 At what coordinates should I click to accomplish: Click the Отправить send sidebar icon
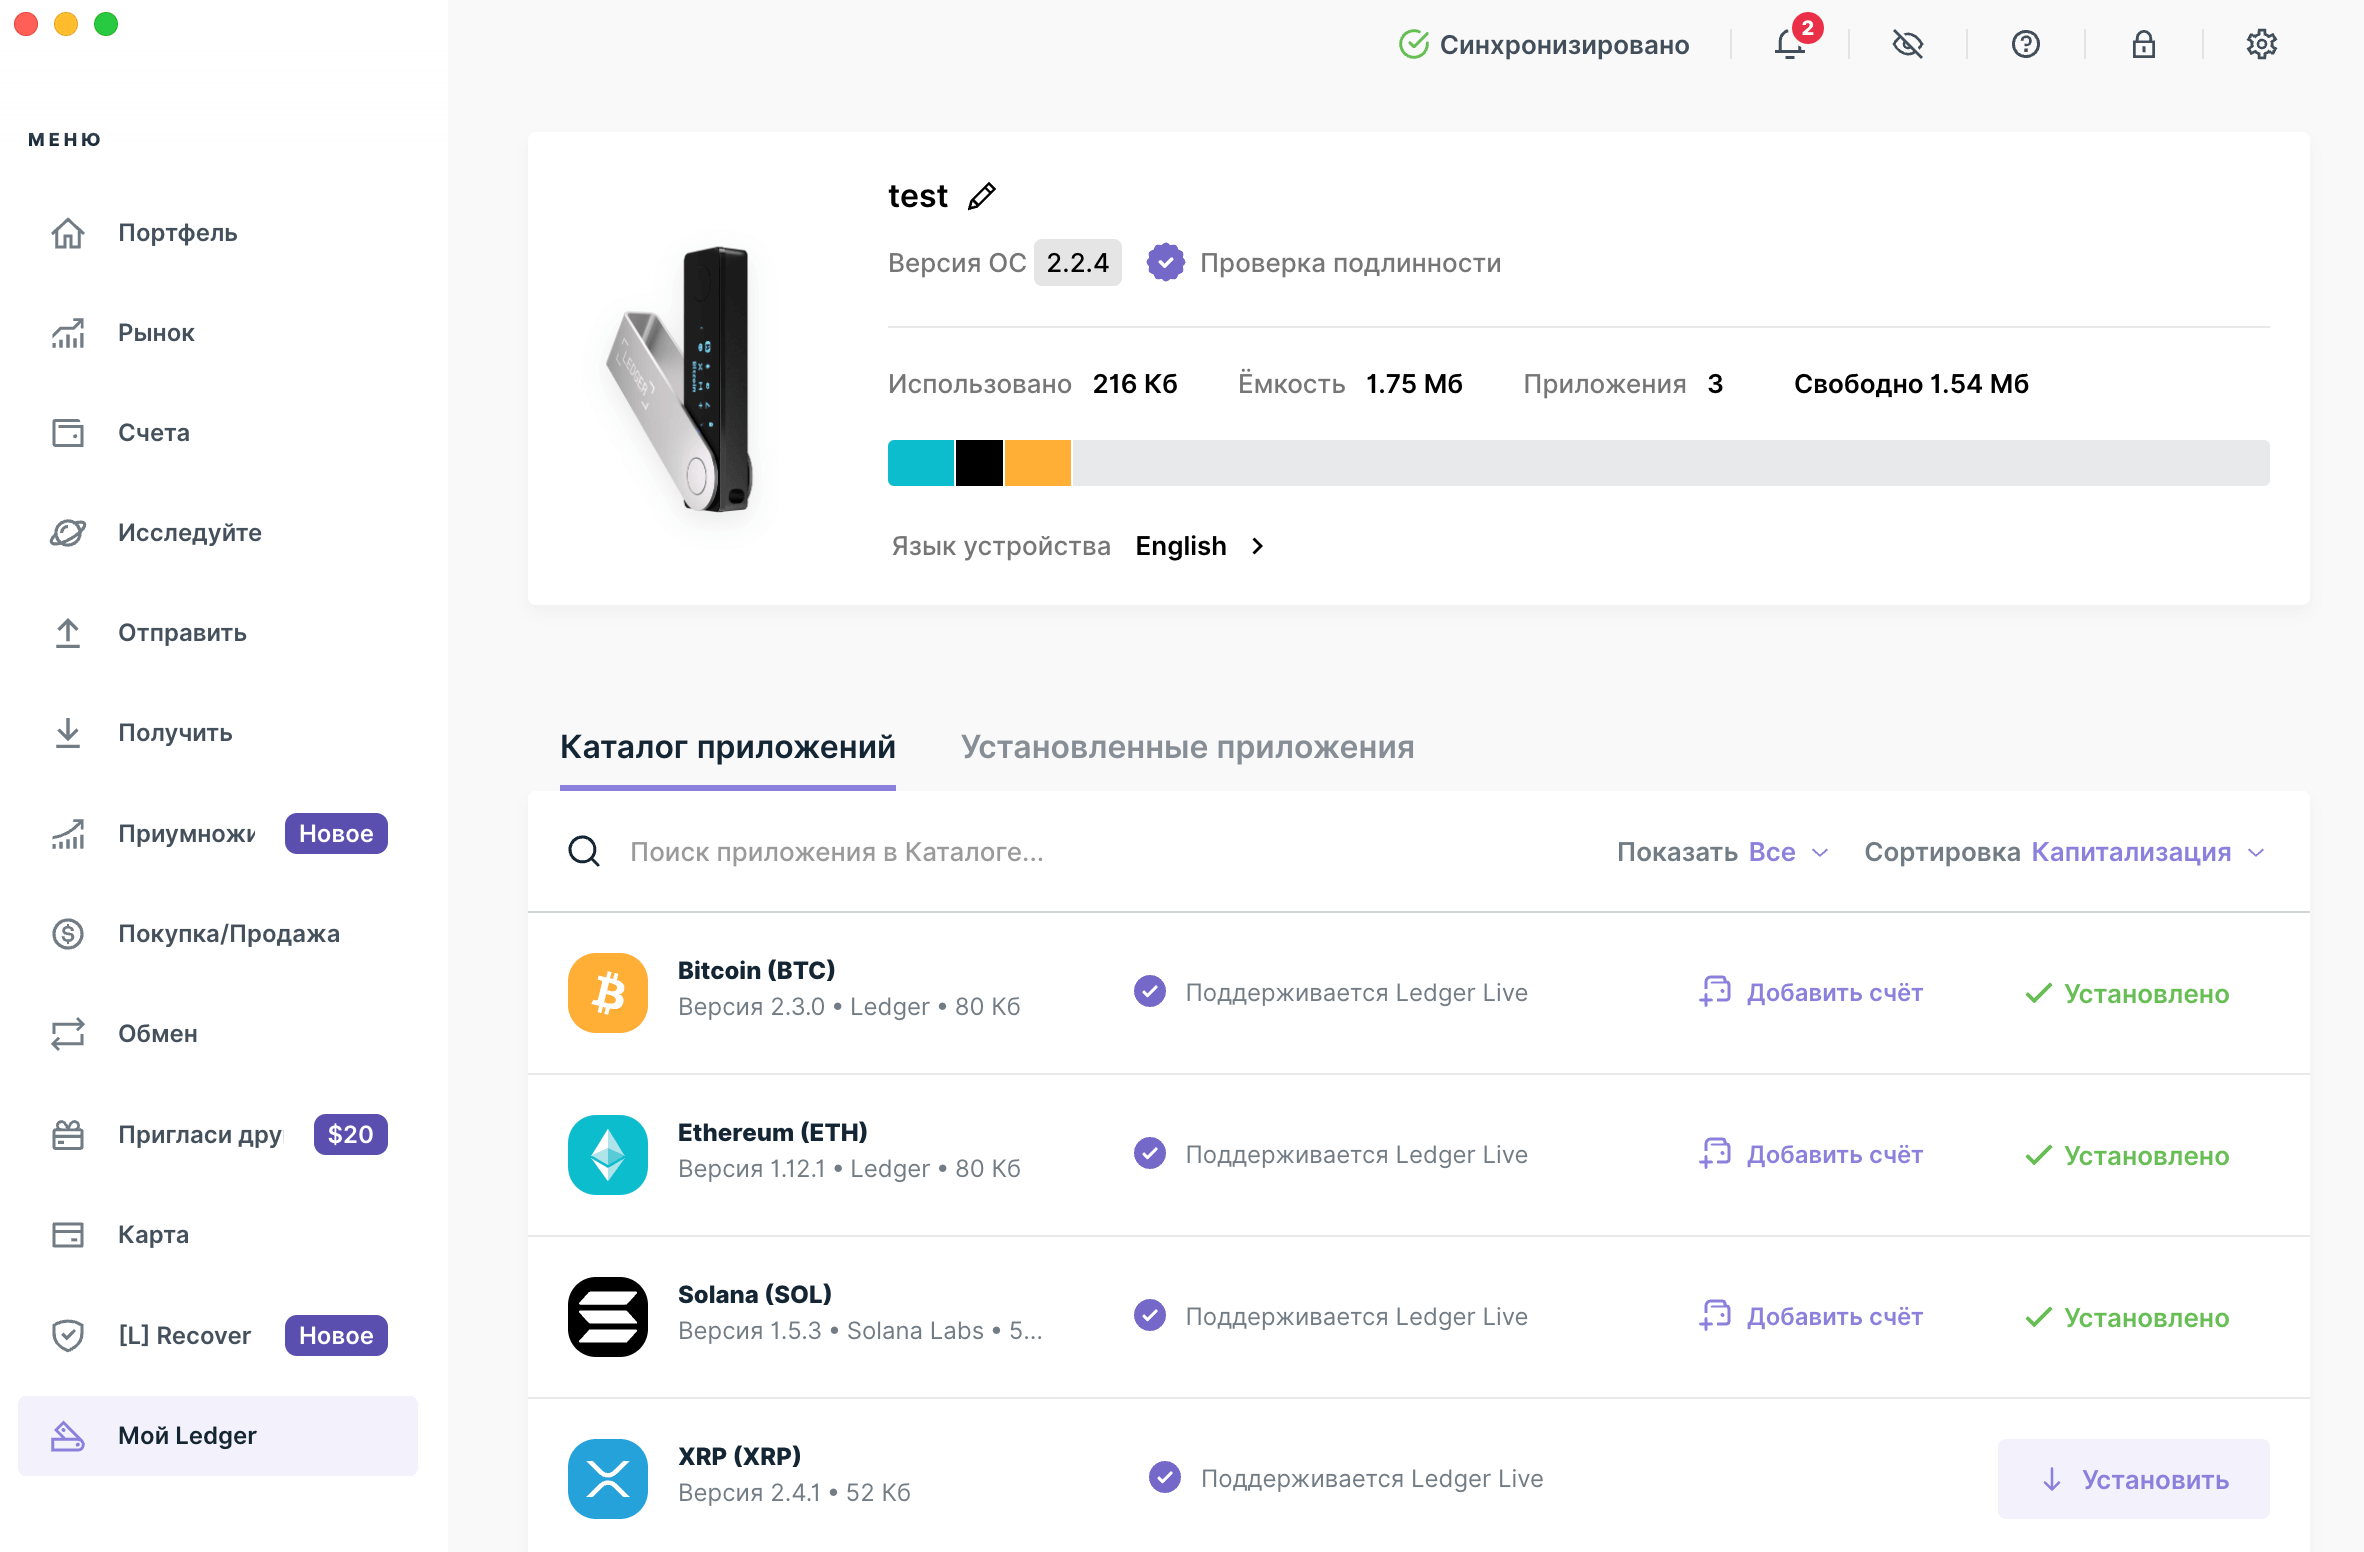point(66,632)
